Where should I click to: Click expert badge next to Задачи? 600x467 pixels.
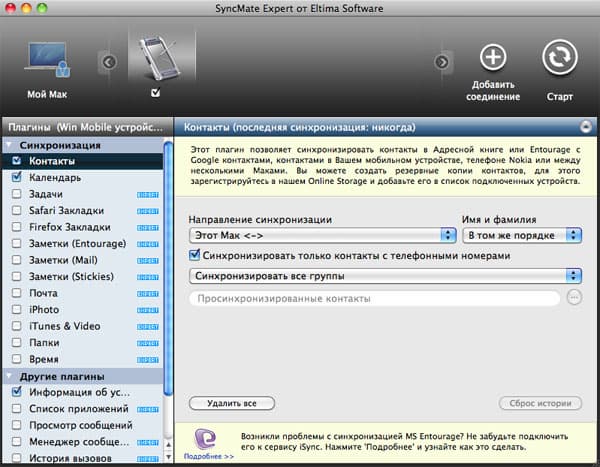(148, 195)
